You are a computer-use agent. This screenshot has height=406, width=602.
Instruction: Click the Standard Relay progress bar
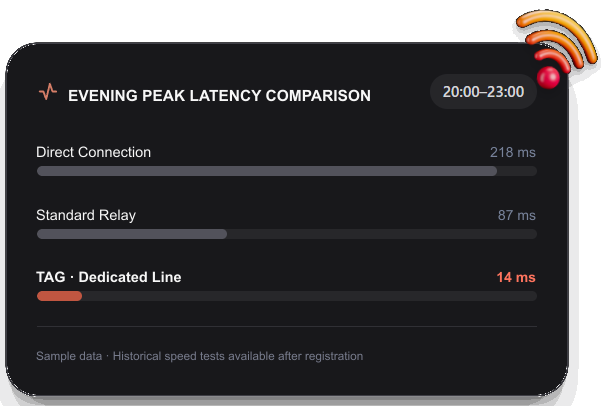coord(286,234)
